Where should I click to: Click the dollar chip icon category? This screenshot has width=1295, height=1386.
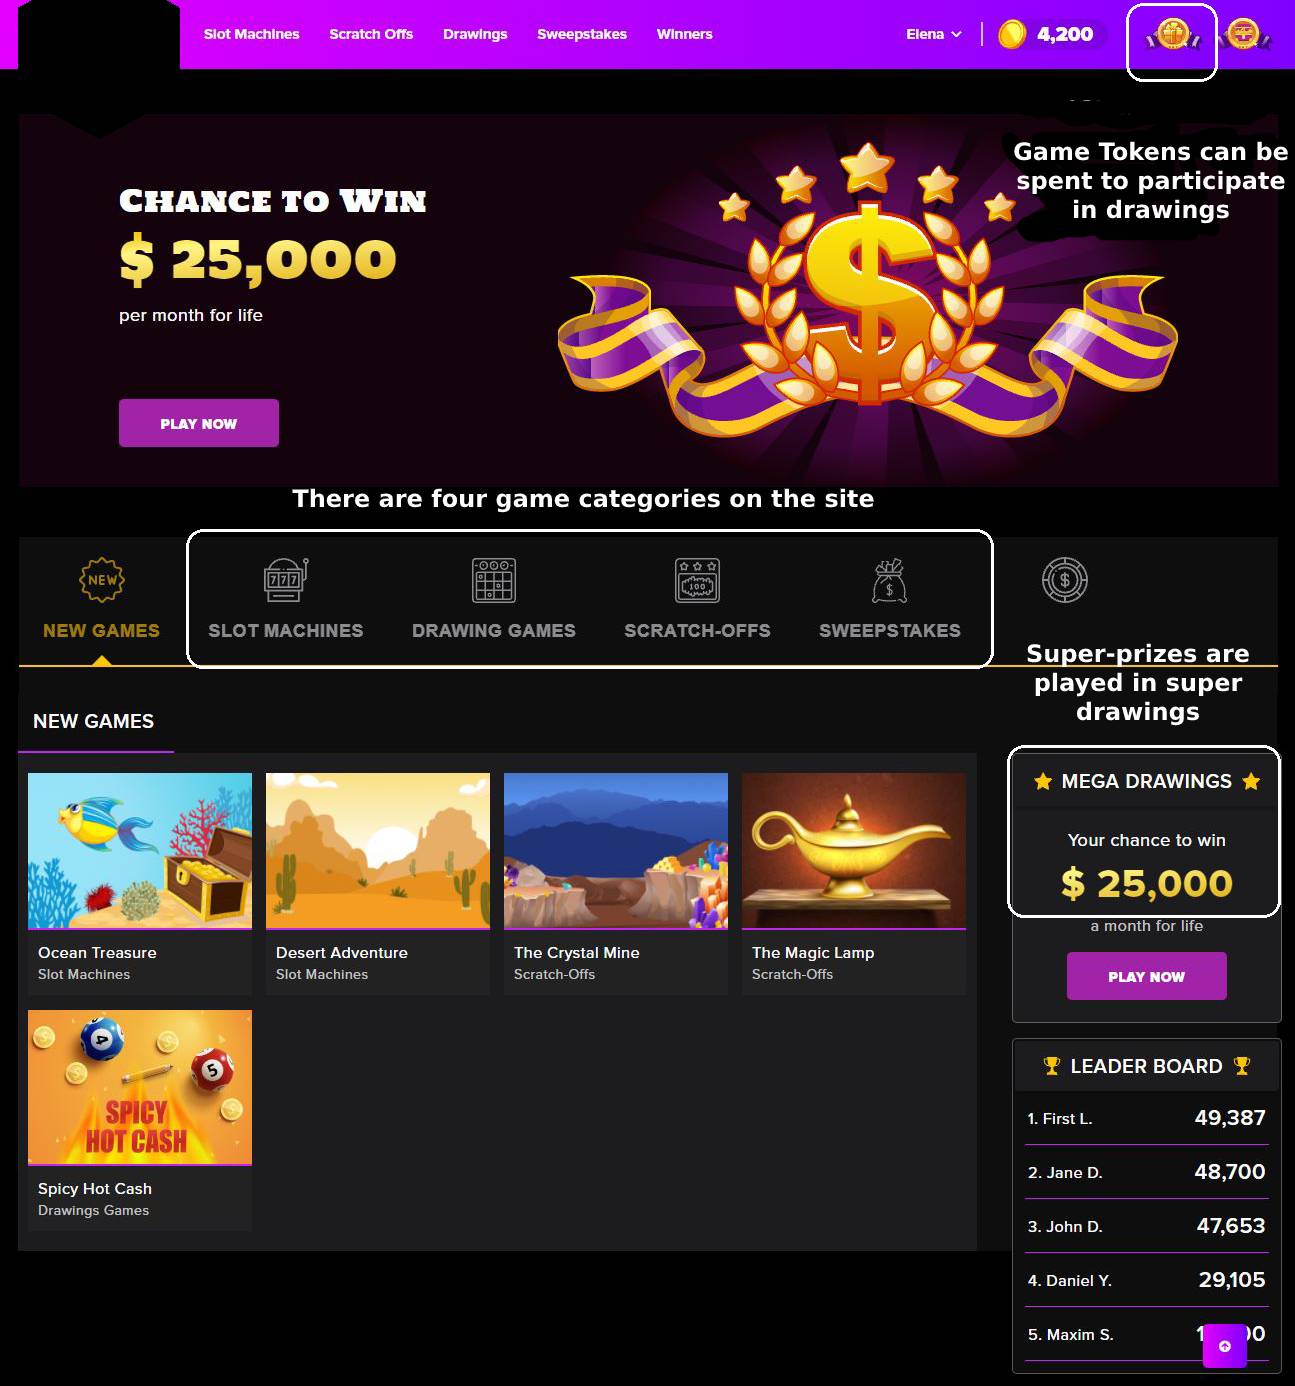click(1064, 580)
